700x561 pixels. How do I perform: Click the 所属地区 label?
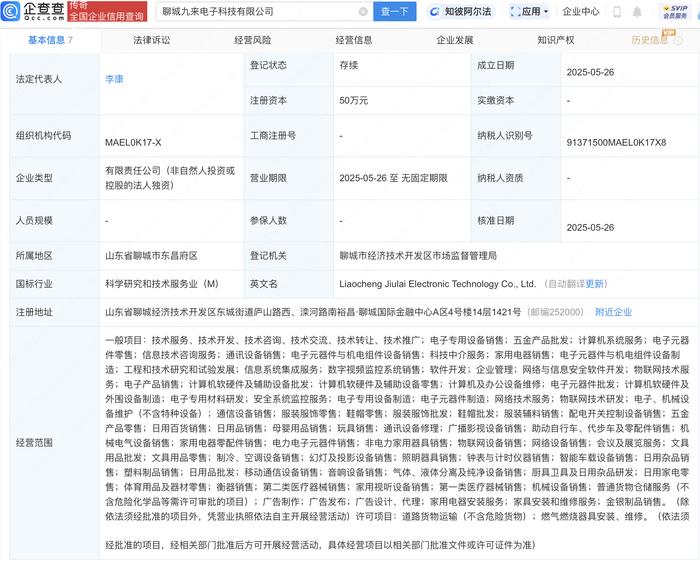pos(34,256)
